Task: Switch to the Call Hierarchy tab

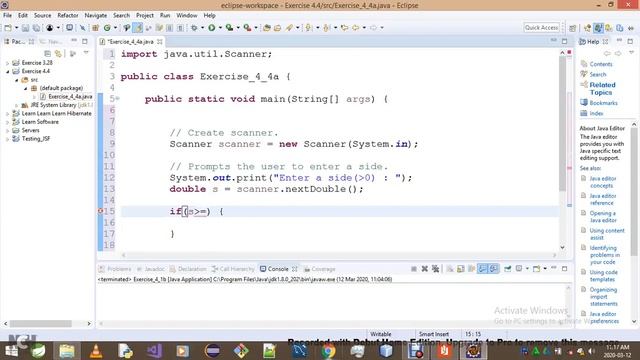Action: click(x=233, y=269)
